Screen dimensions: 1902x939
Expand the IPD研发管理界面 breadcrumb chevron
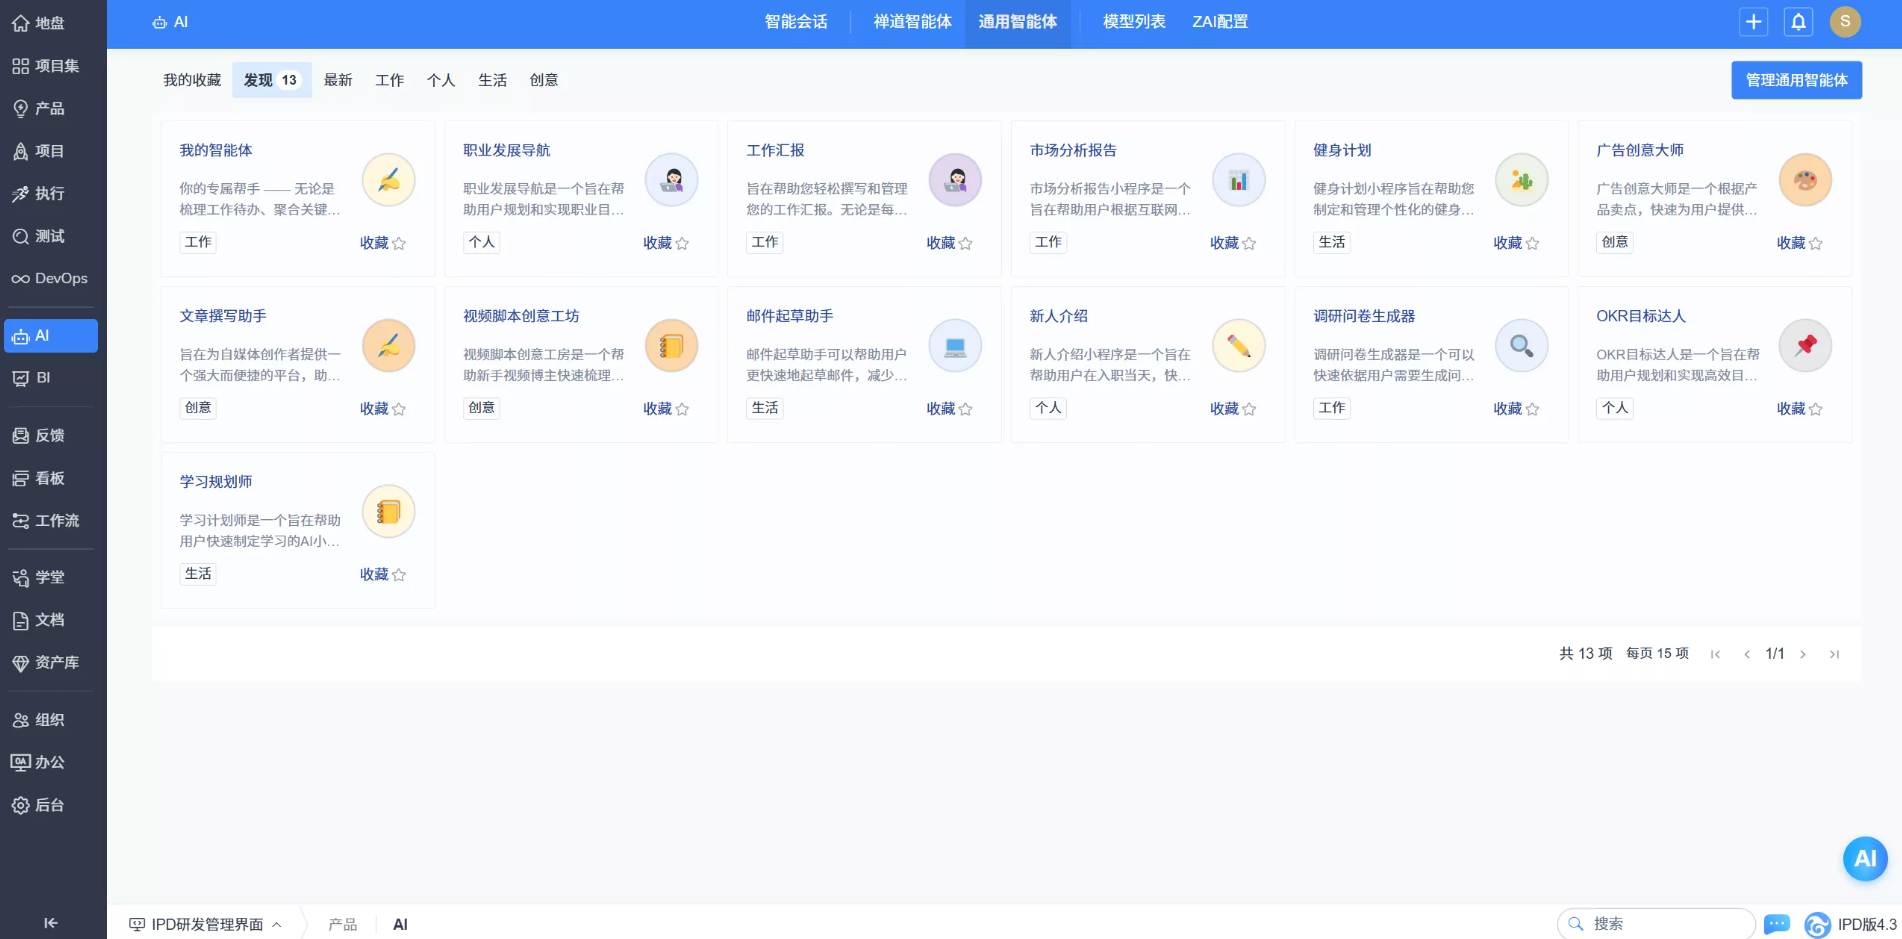click(x=277, y=925)
